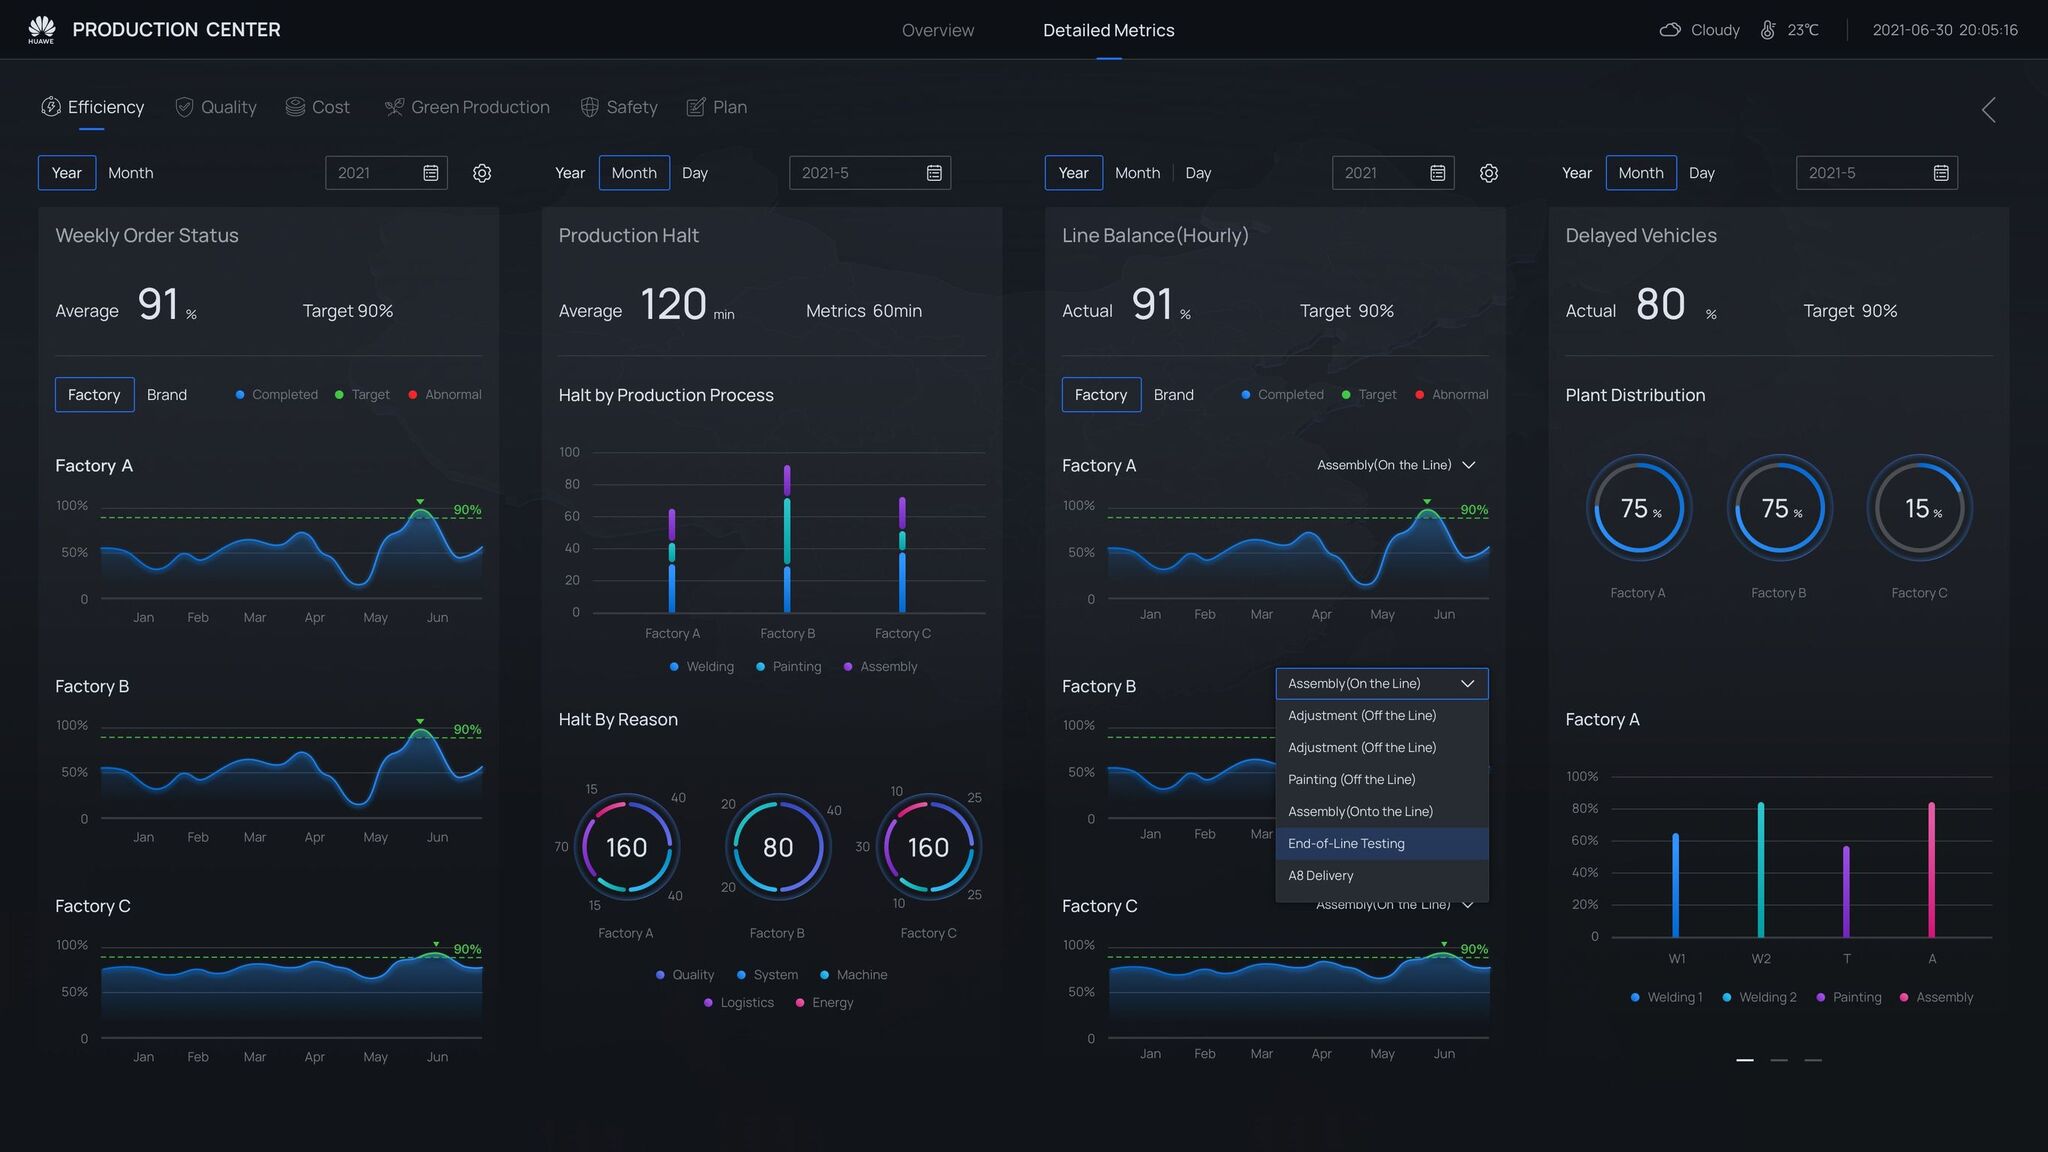Click the settings gear icon for Line Balance

tap(1488, 172)
